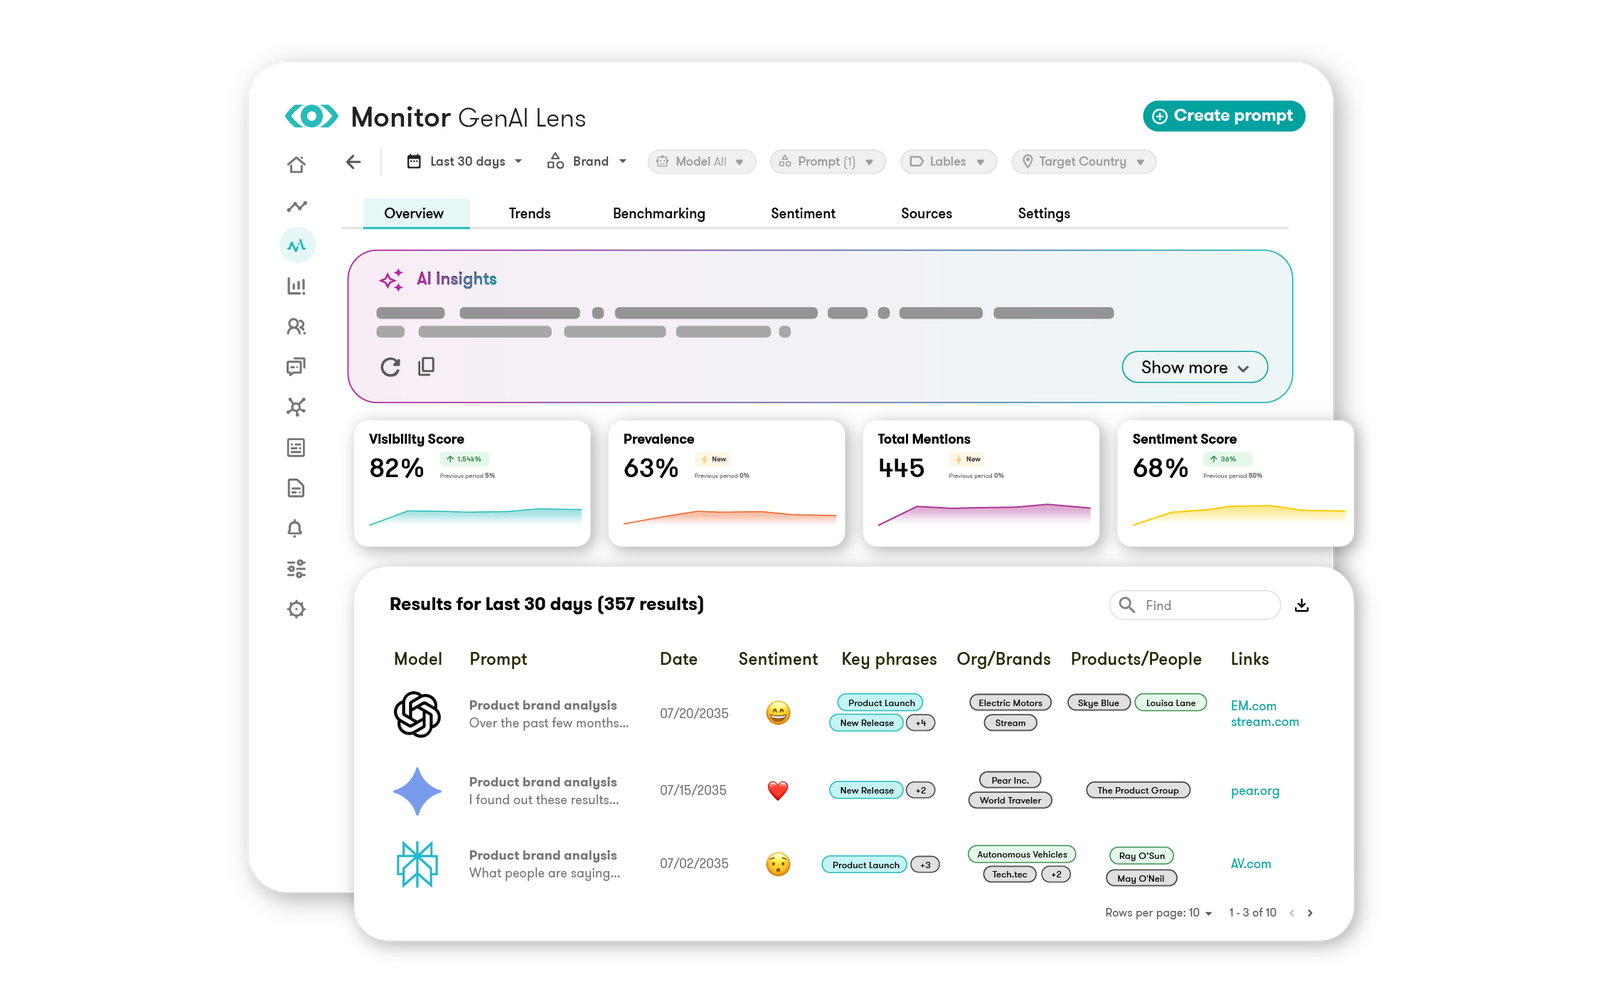This screenshot has height=999, width=1600.
Task: Open the AV.com link
Action: click(1251, 864)
